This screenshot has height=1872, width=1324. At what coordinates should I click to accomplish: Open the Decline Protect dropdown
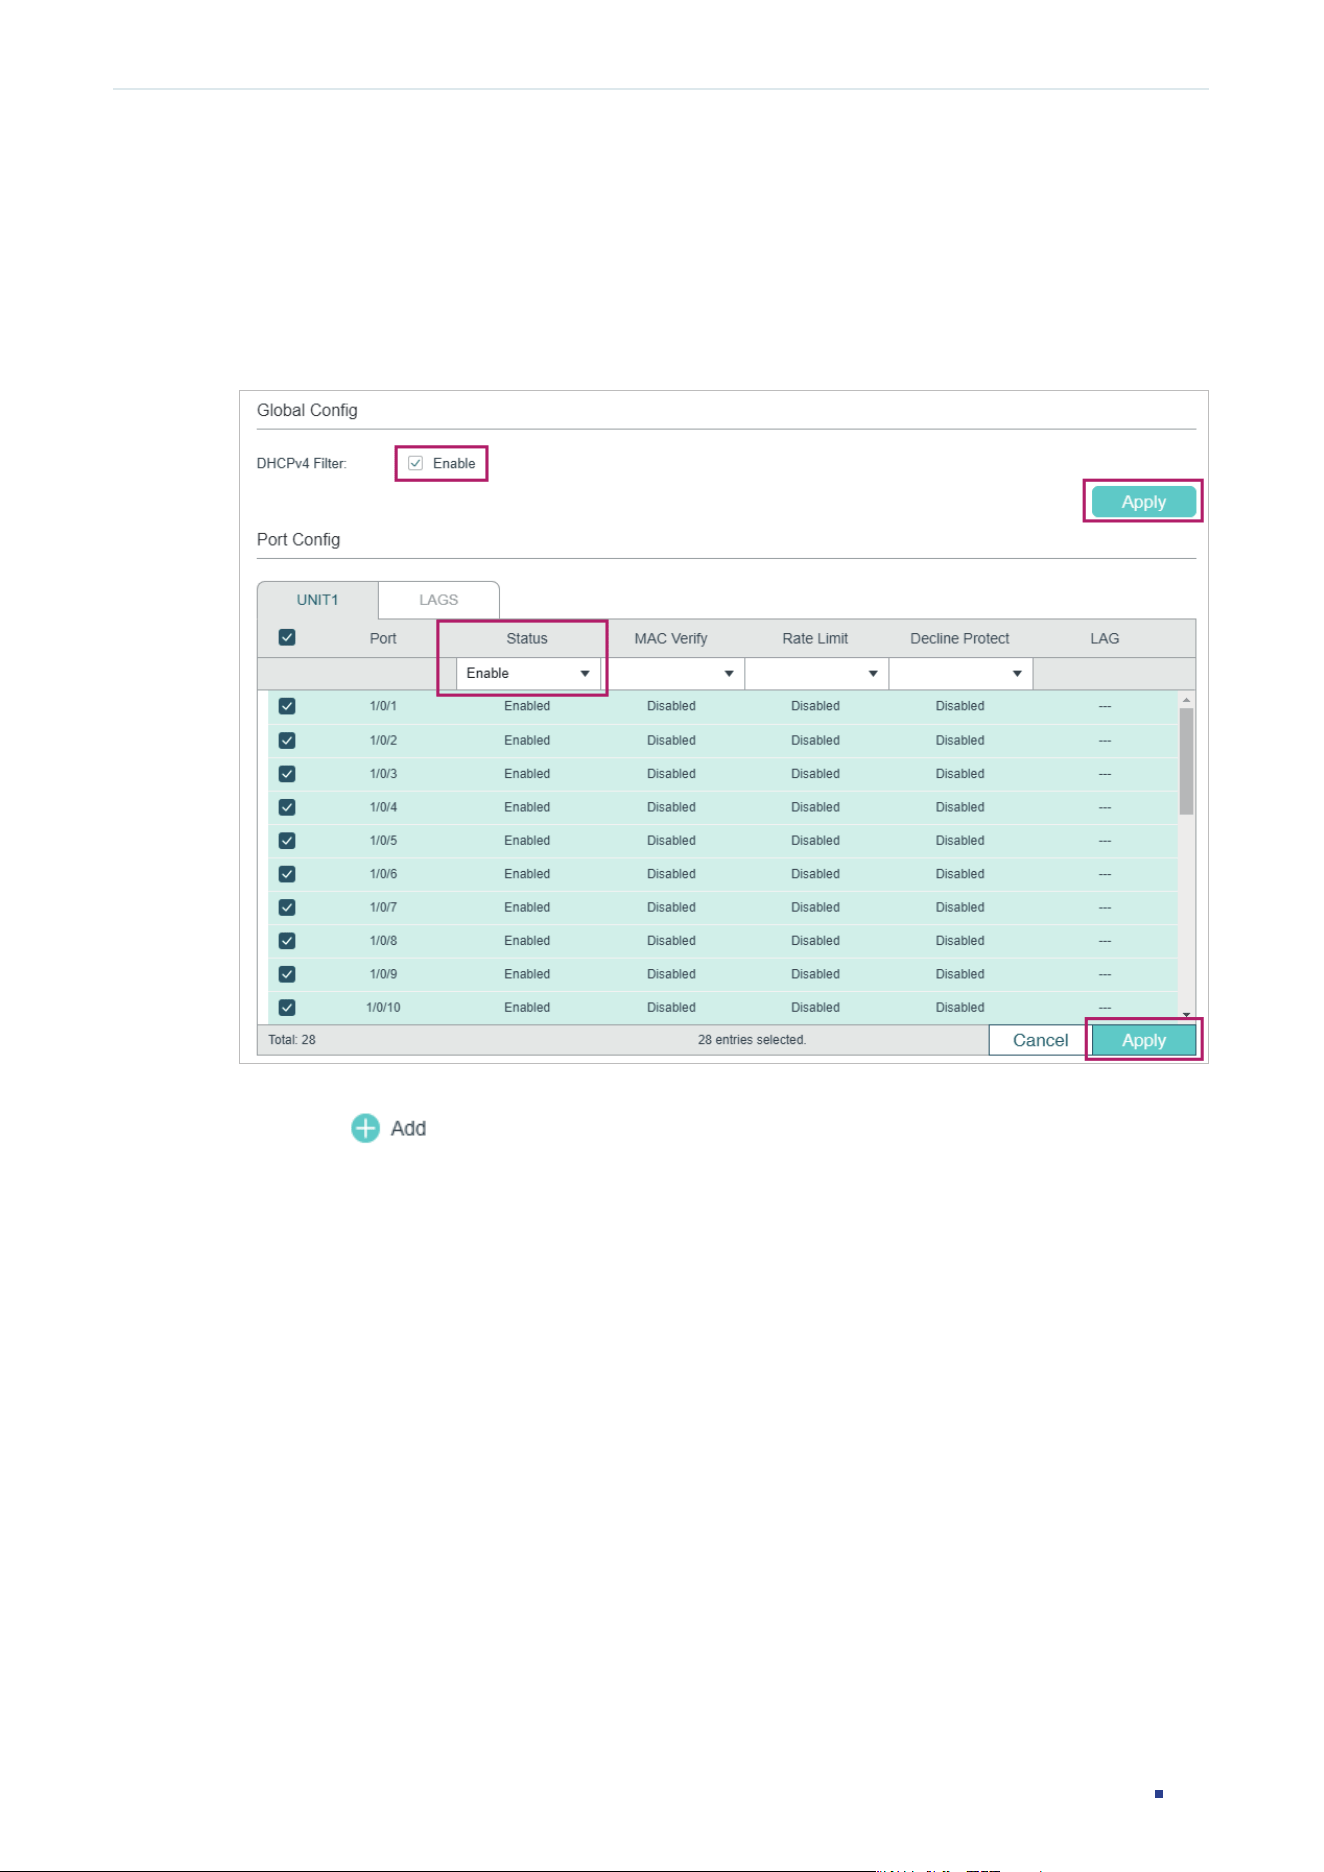pyautogui.click(x=961, y=673)
